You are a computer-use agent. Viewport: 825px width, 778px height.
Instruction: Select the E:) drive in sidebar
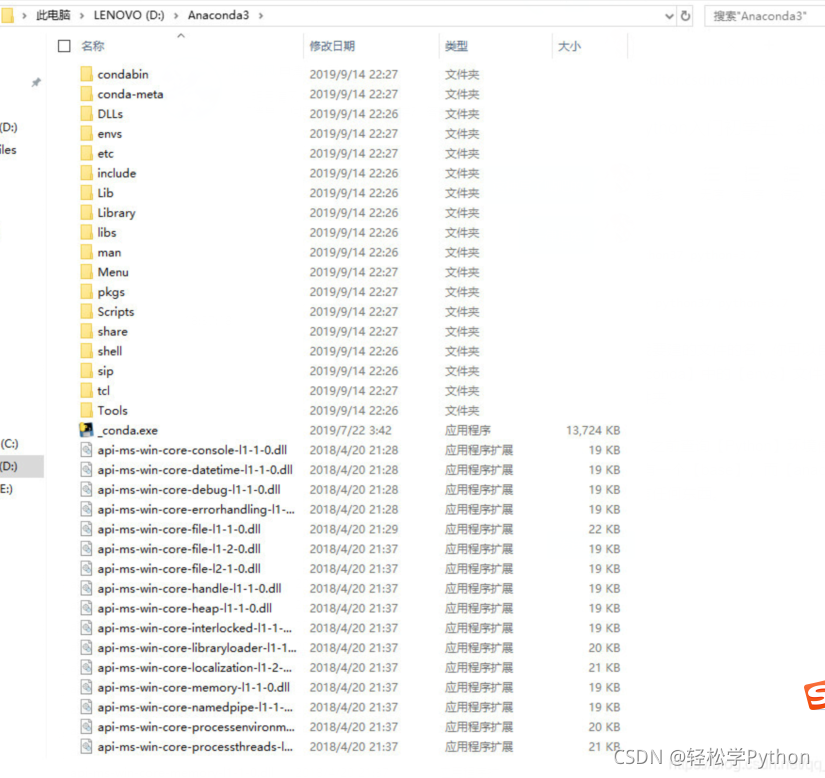(6, 489)
